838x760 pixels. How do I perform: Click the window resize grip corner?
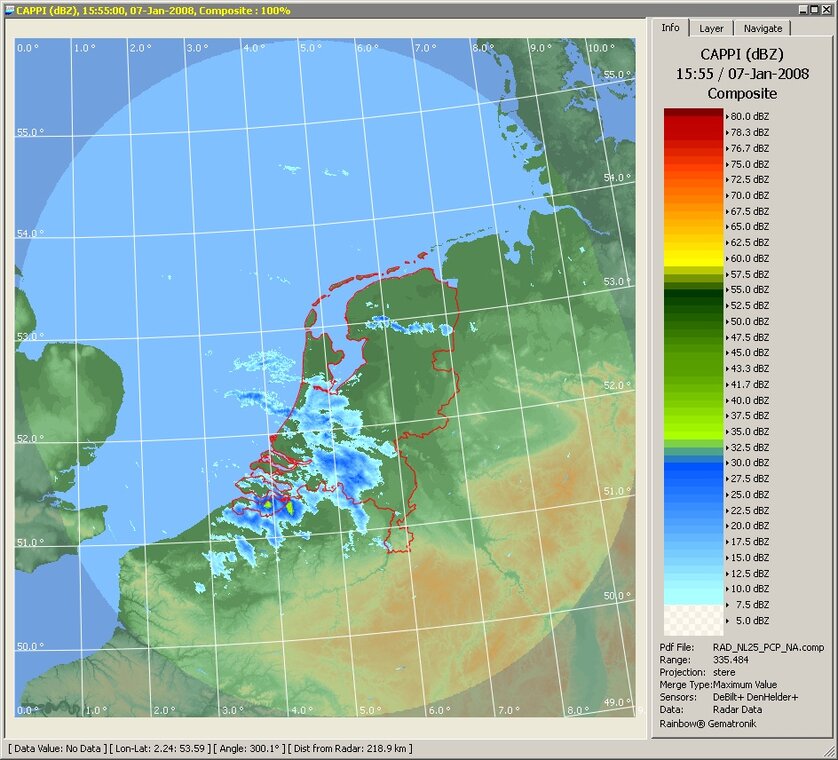(x=830, y=752)
